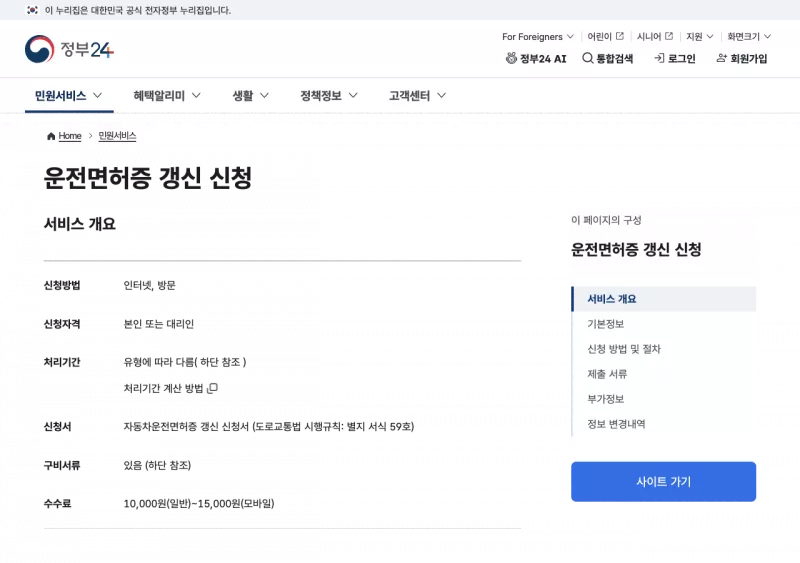Click the 신청방법 row label
This screenshot has height=563, width=800.
click(62, 285)
